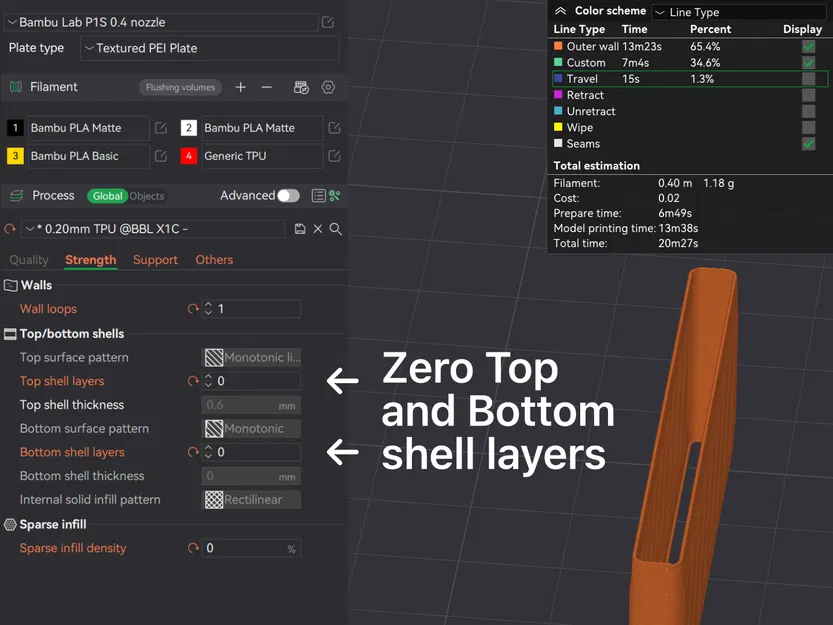Image resolution: width=833 pixels, height=625 pixels.
Task: Open the printer preset dropdown
Action: 160,22
